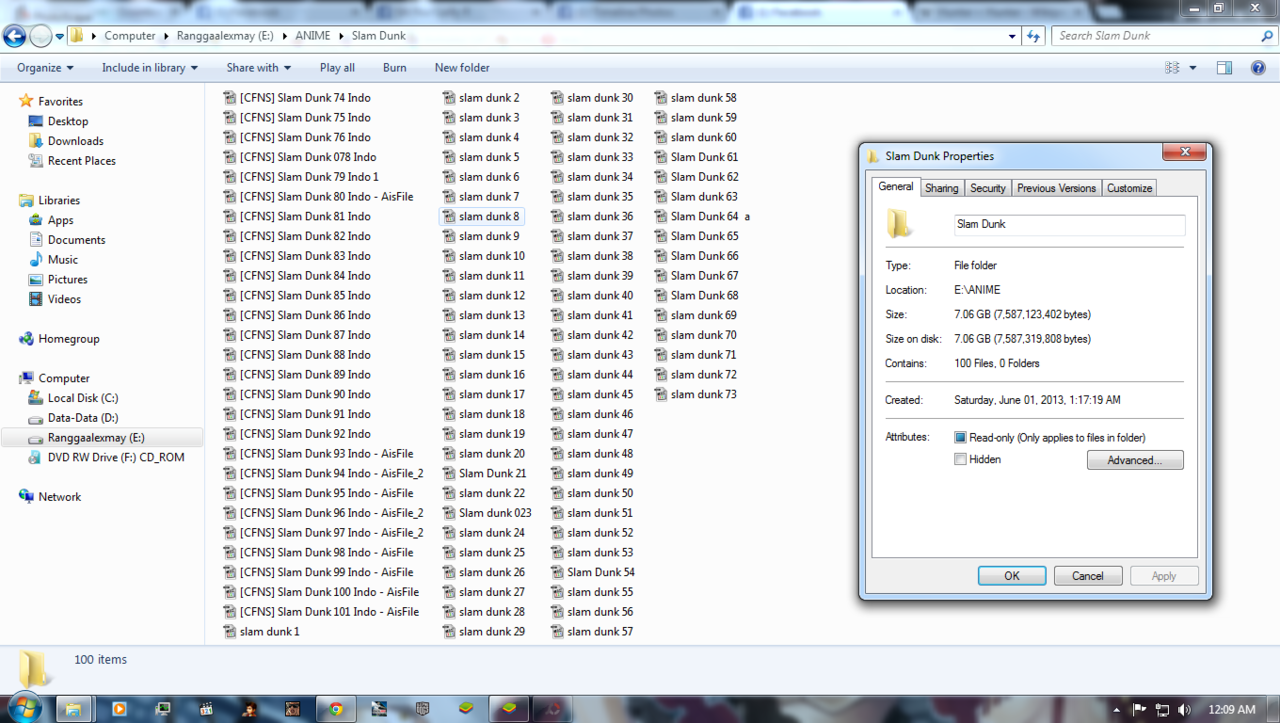The width and height of the screenshot is (1280, 723).
Task: Select the General tab in Properties
Action: (896, 187)
